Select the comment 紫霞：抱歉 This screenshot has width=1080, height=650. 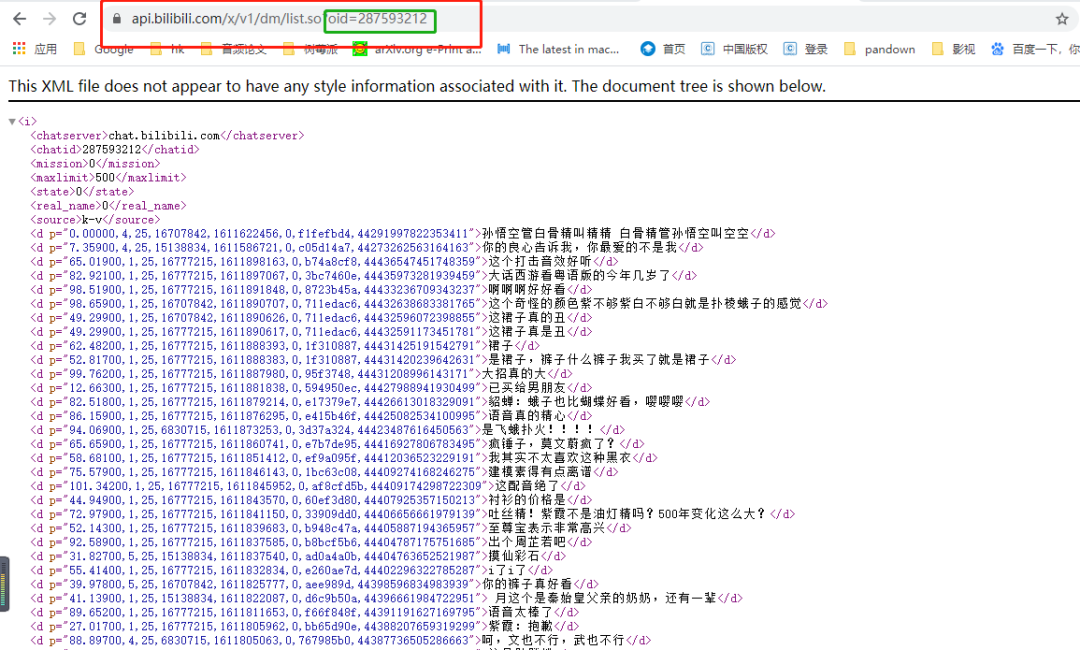(520, 626)
